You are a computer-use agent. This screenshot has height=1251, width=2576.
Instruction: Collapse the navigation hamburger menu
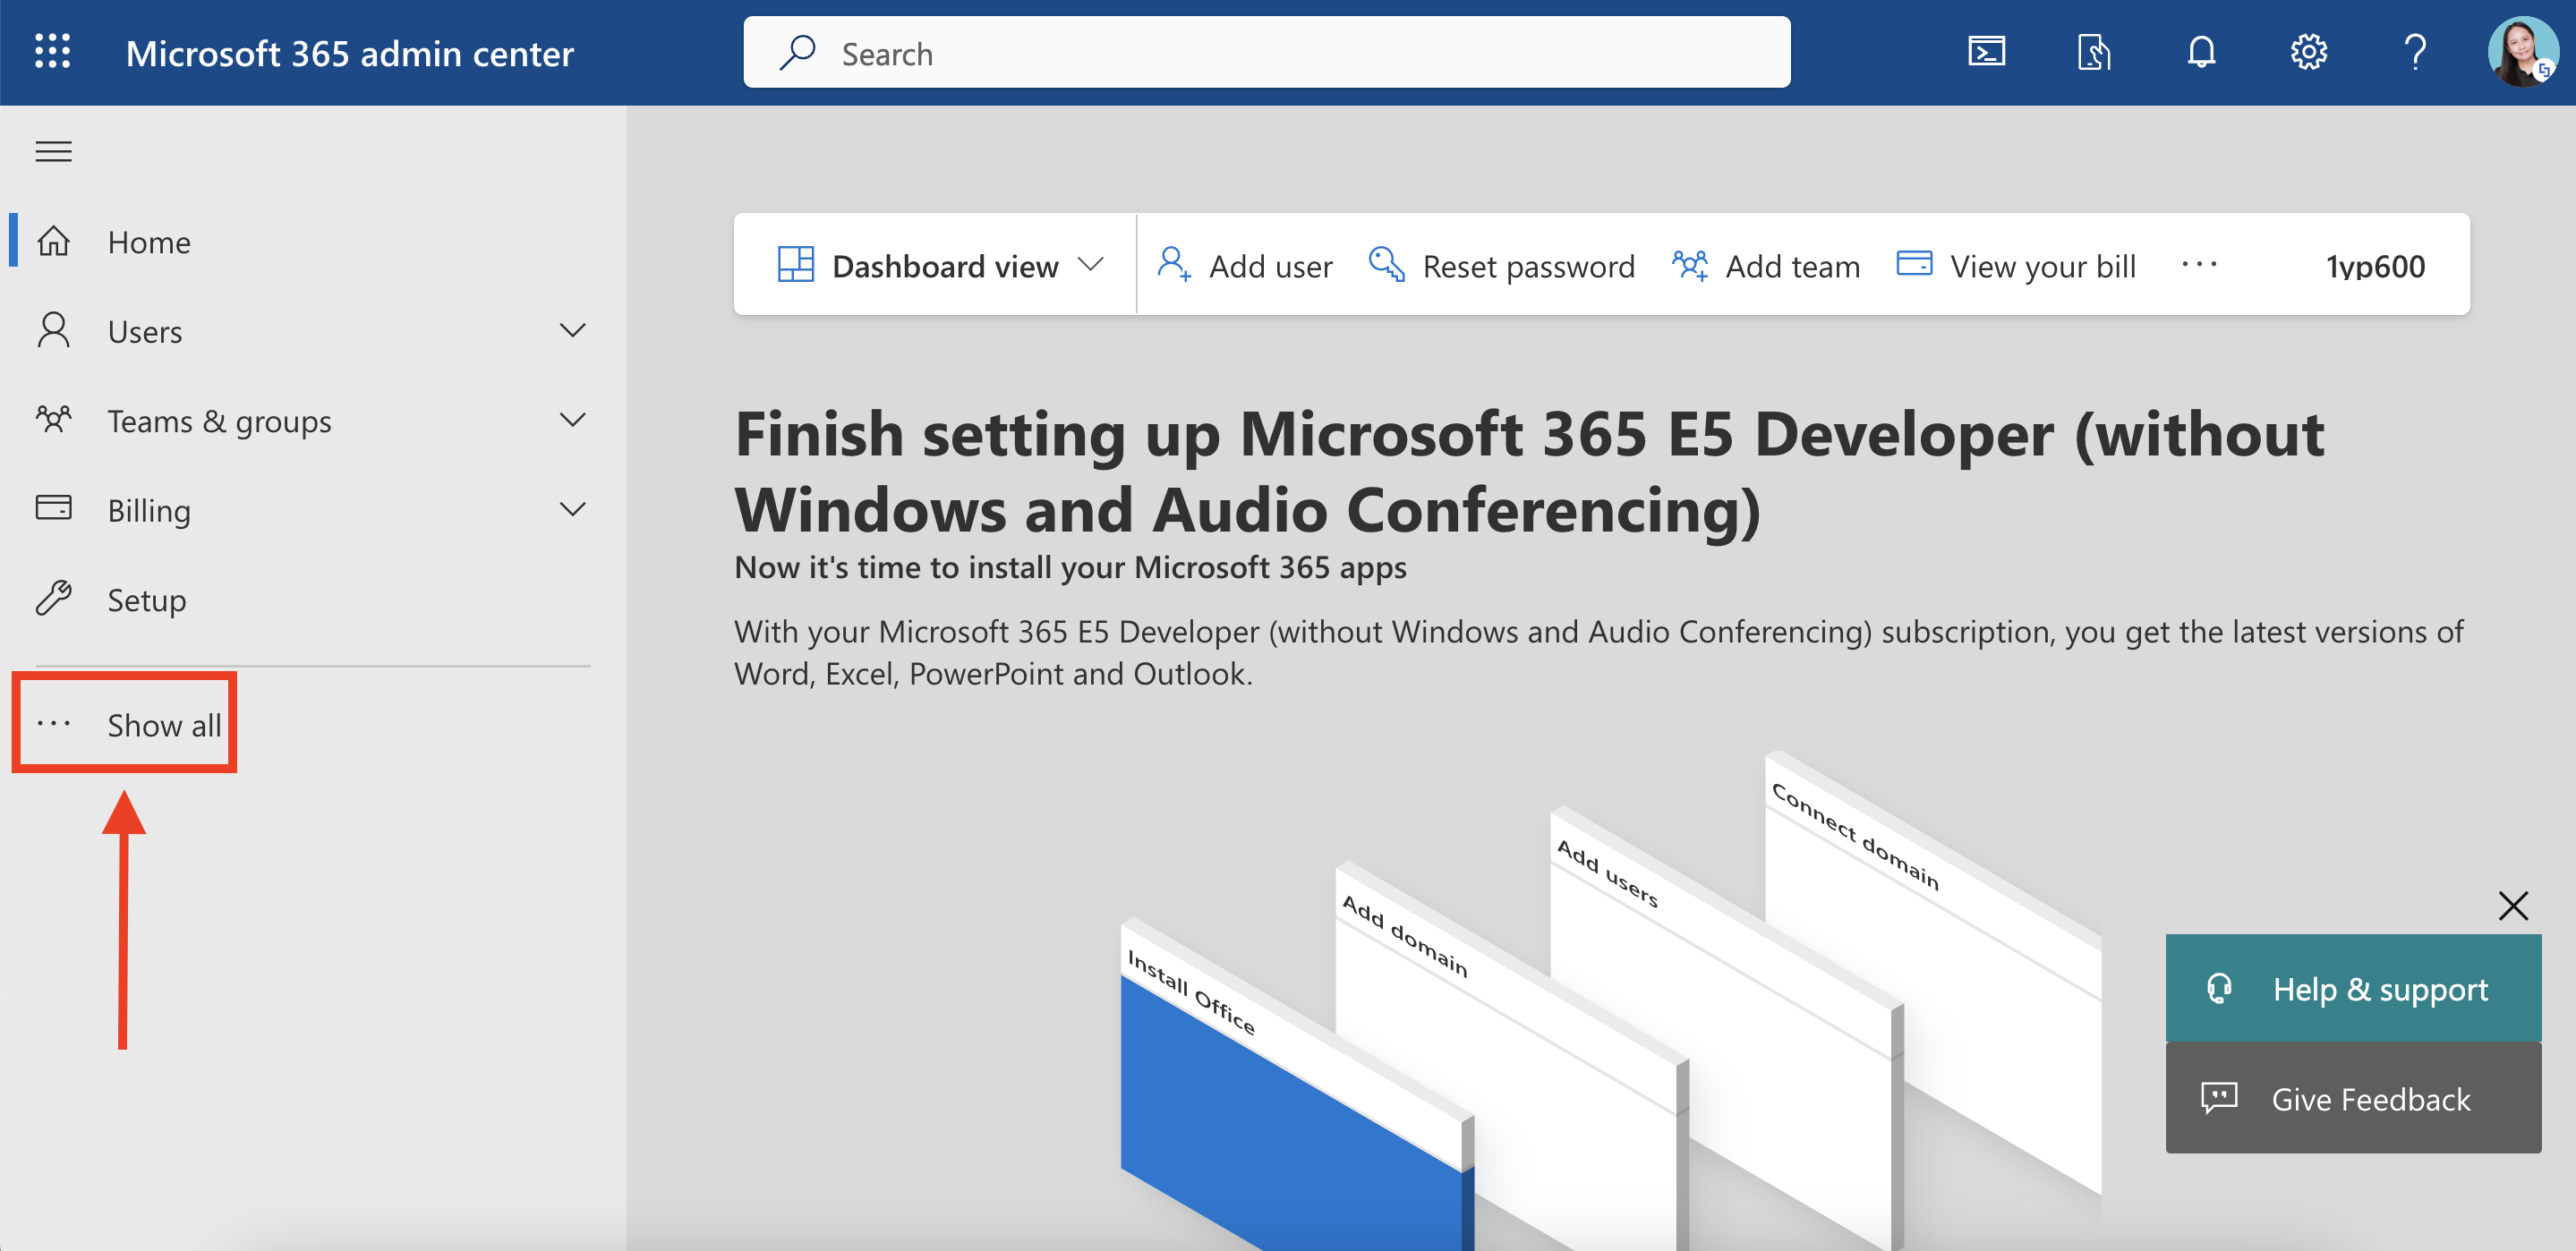click(54, 152)
